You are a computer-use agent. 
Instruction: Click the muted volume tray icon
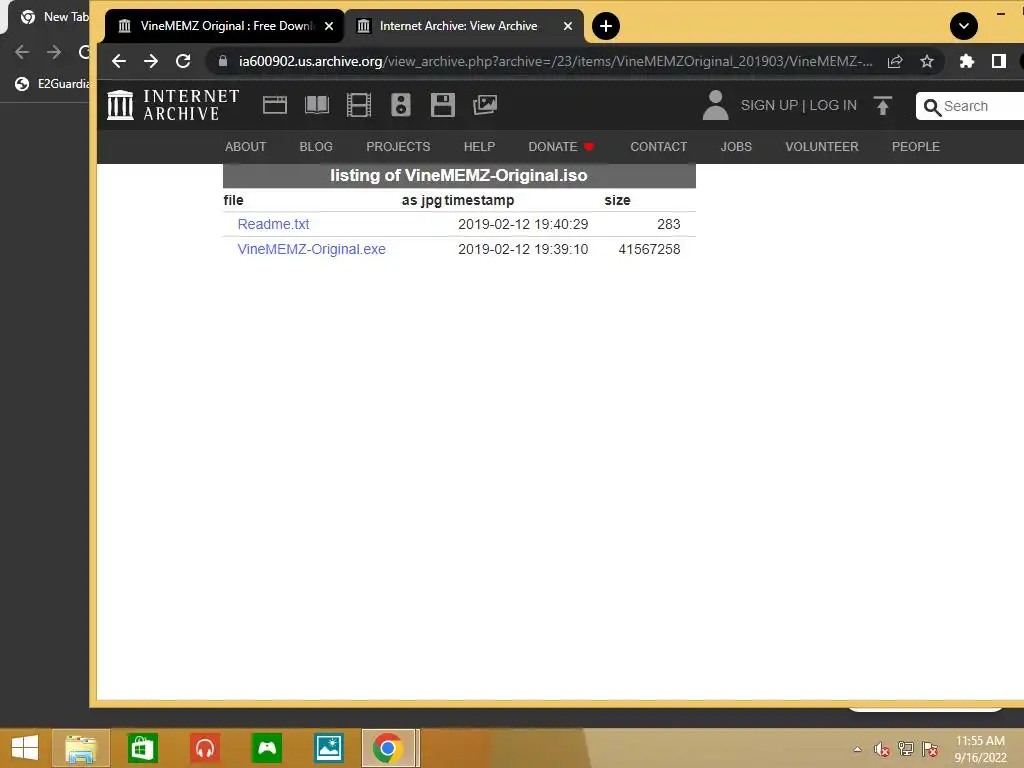tap(882, 749)
